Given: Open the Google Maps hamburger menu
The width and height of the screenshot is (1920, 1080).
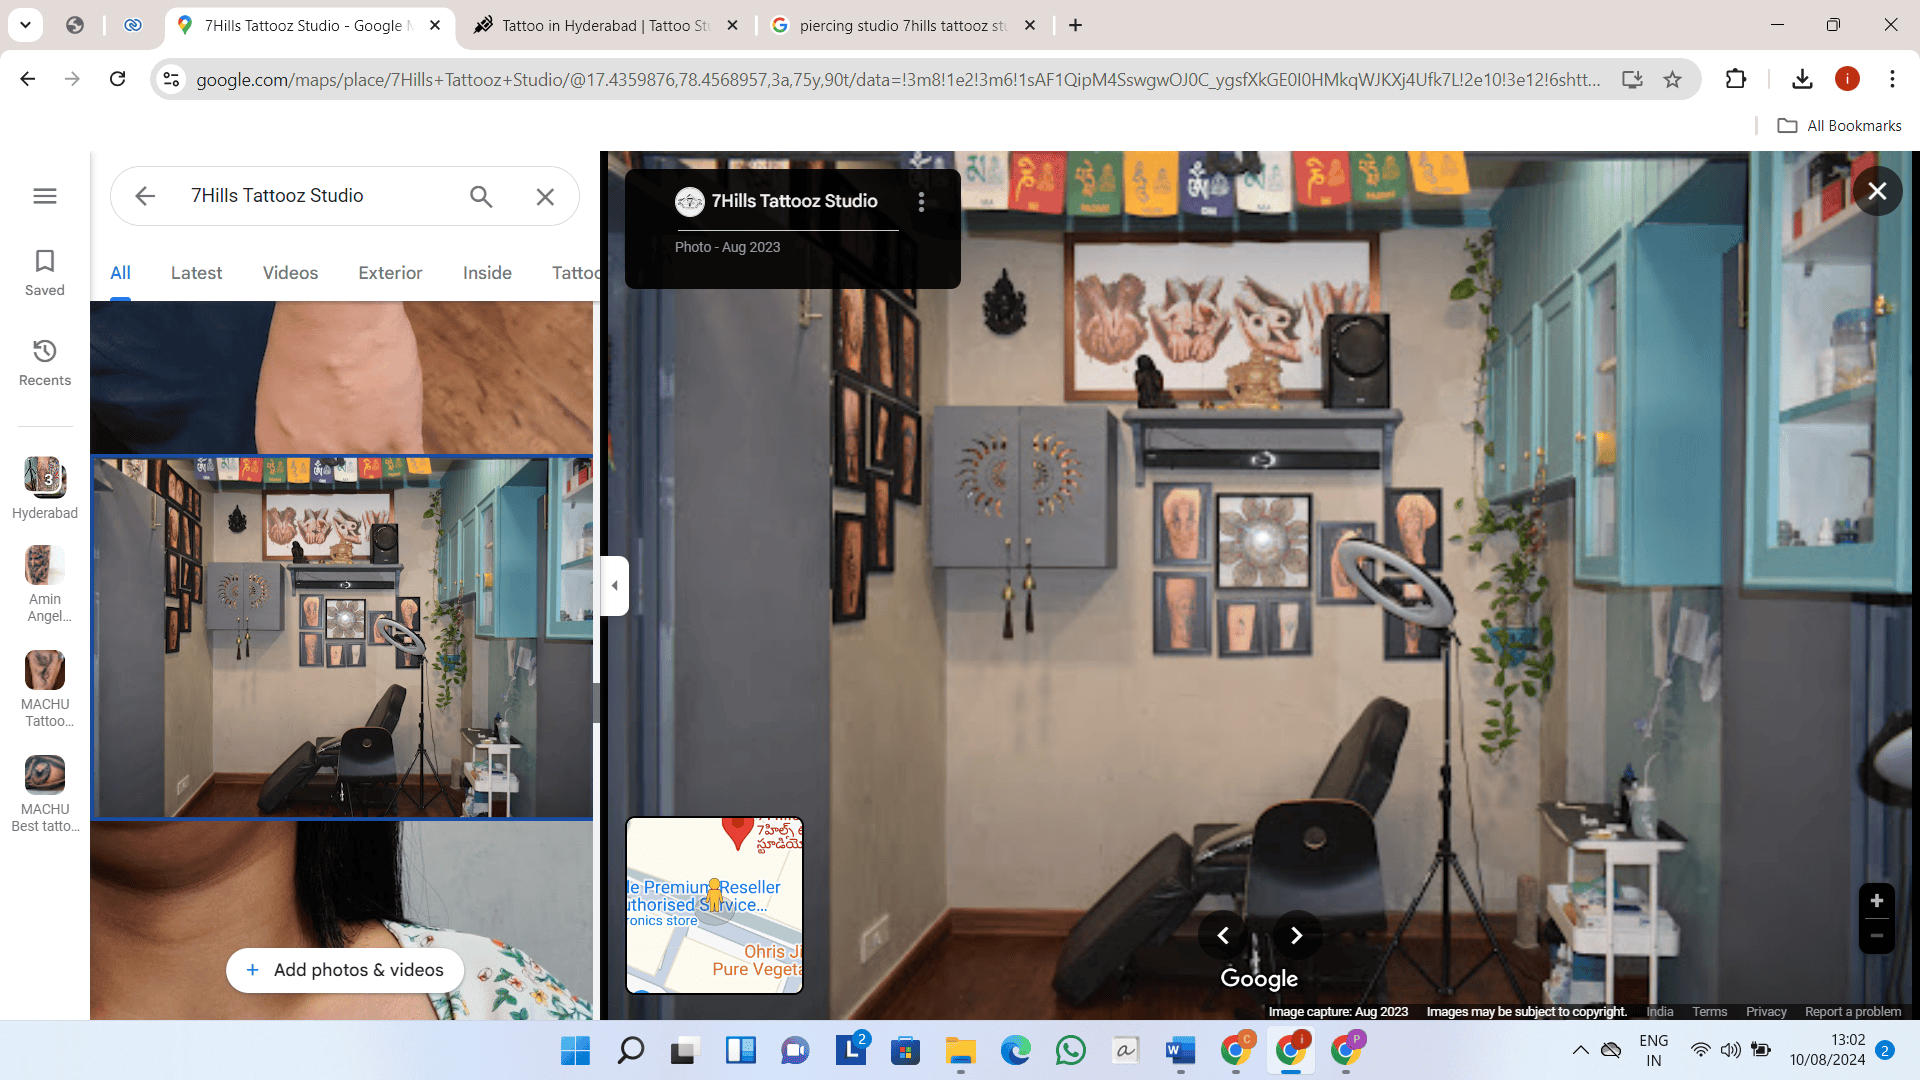Looking at the screenshot, I should tap(45, 196).
